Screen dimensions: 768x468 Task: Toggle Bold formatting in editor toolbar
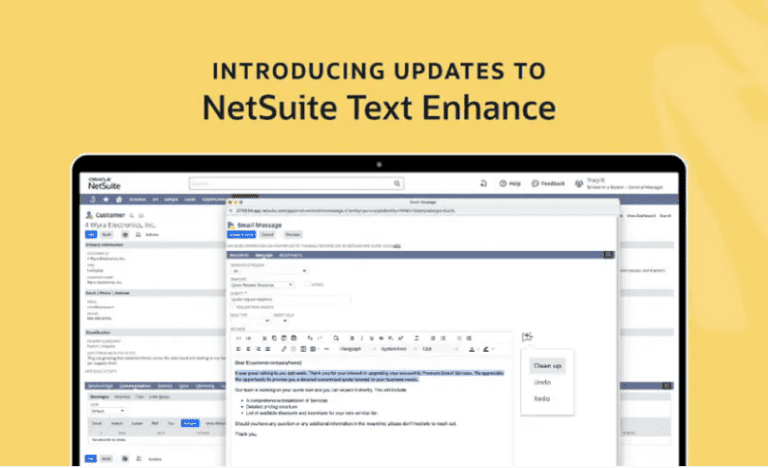352,338
